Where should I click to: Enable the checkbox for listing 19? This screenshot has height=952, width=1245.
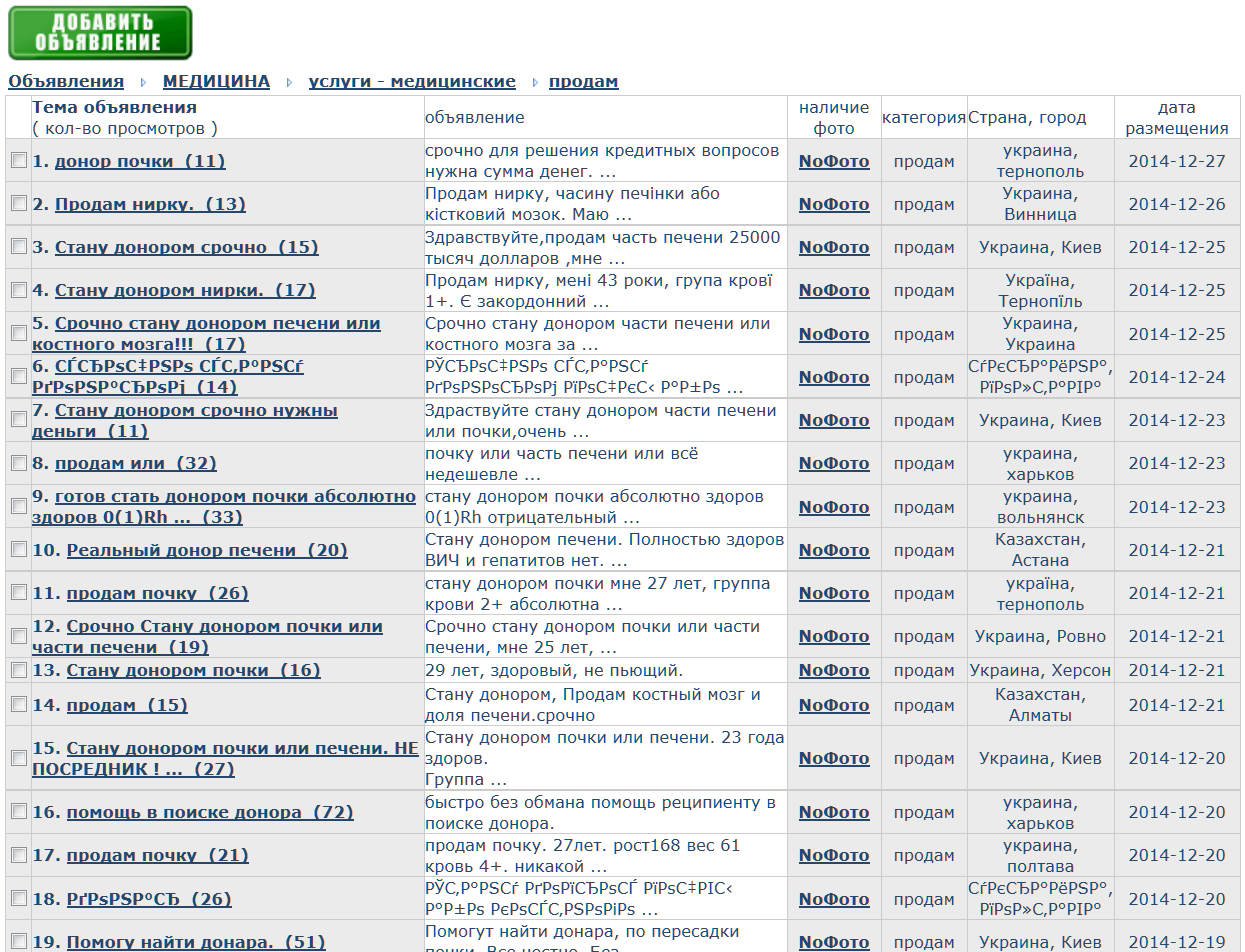click(19, 941)
